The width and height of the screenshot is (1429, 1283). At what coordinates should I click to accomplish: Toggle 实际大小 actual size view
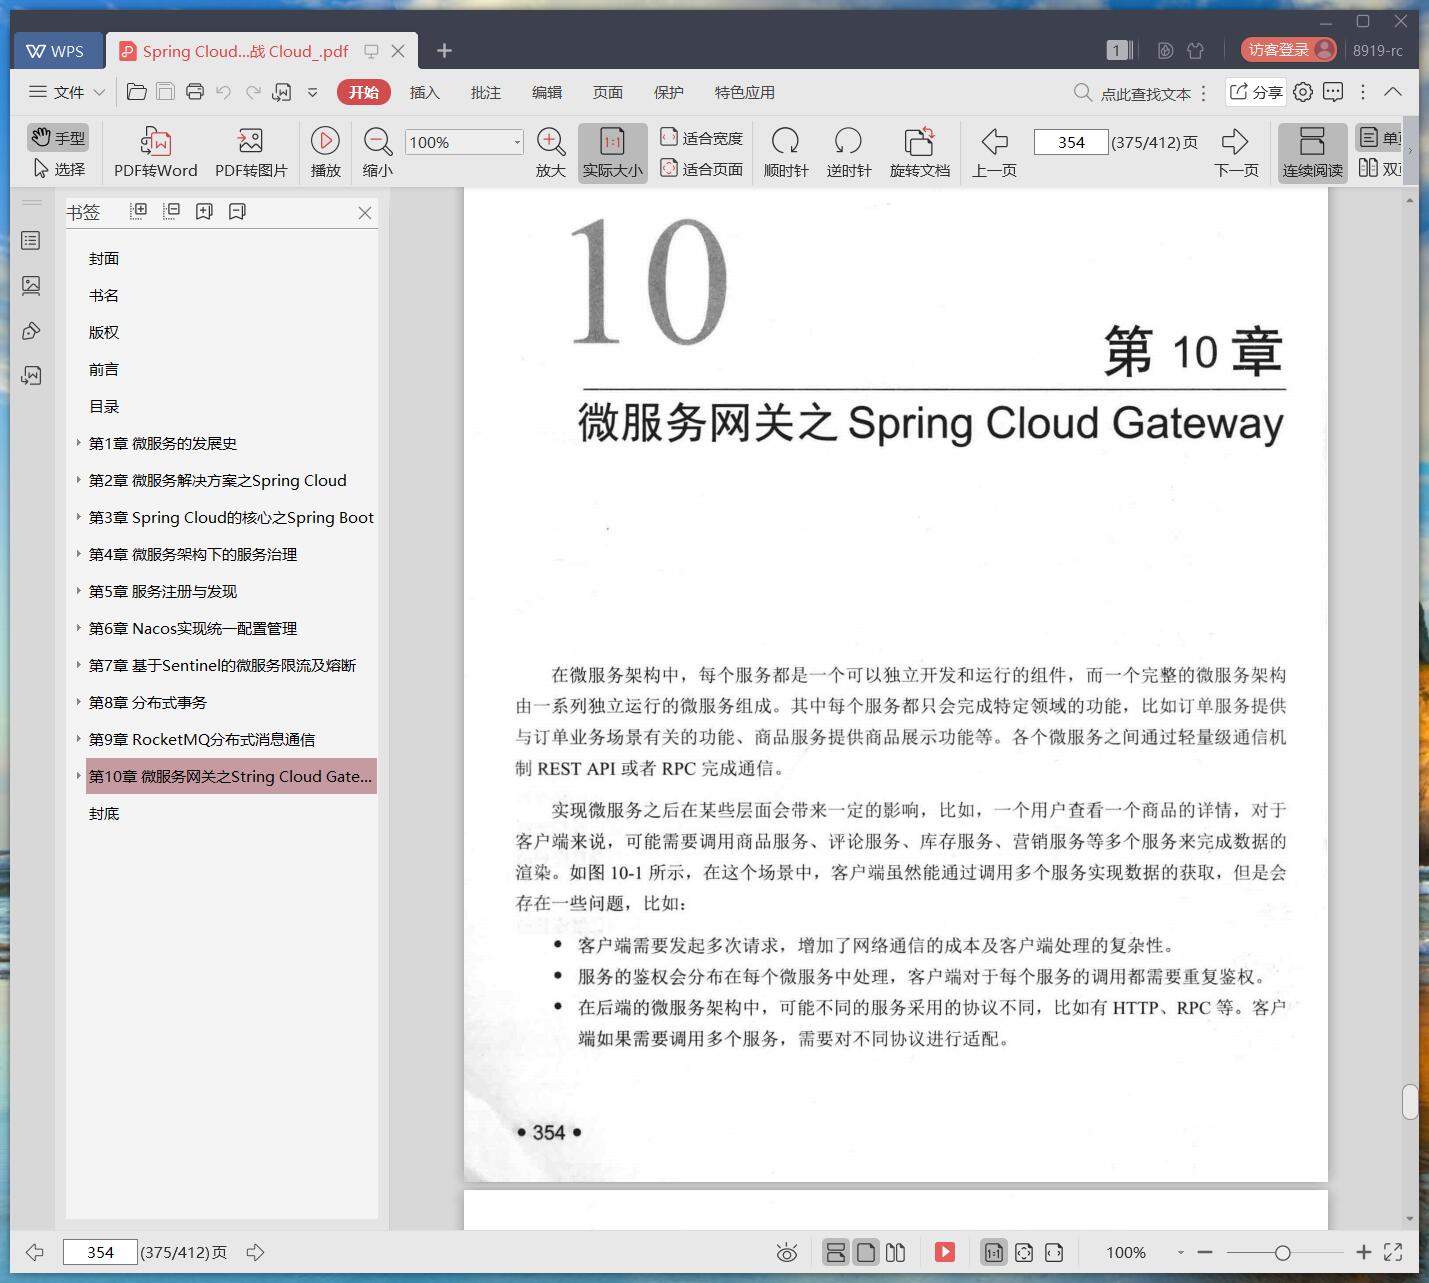pyautogui.click(x=613, y=153)
